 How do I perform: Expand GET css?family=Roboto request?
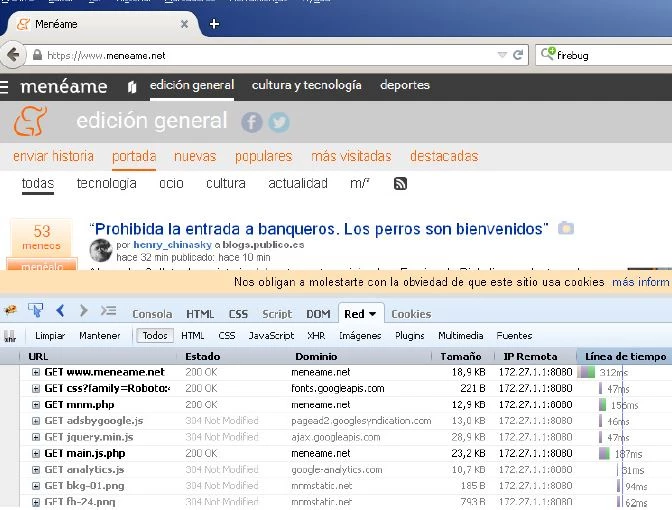point(36,388)
